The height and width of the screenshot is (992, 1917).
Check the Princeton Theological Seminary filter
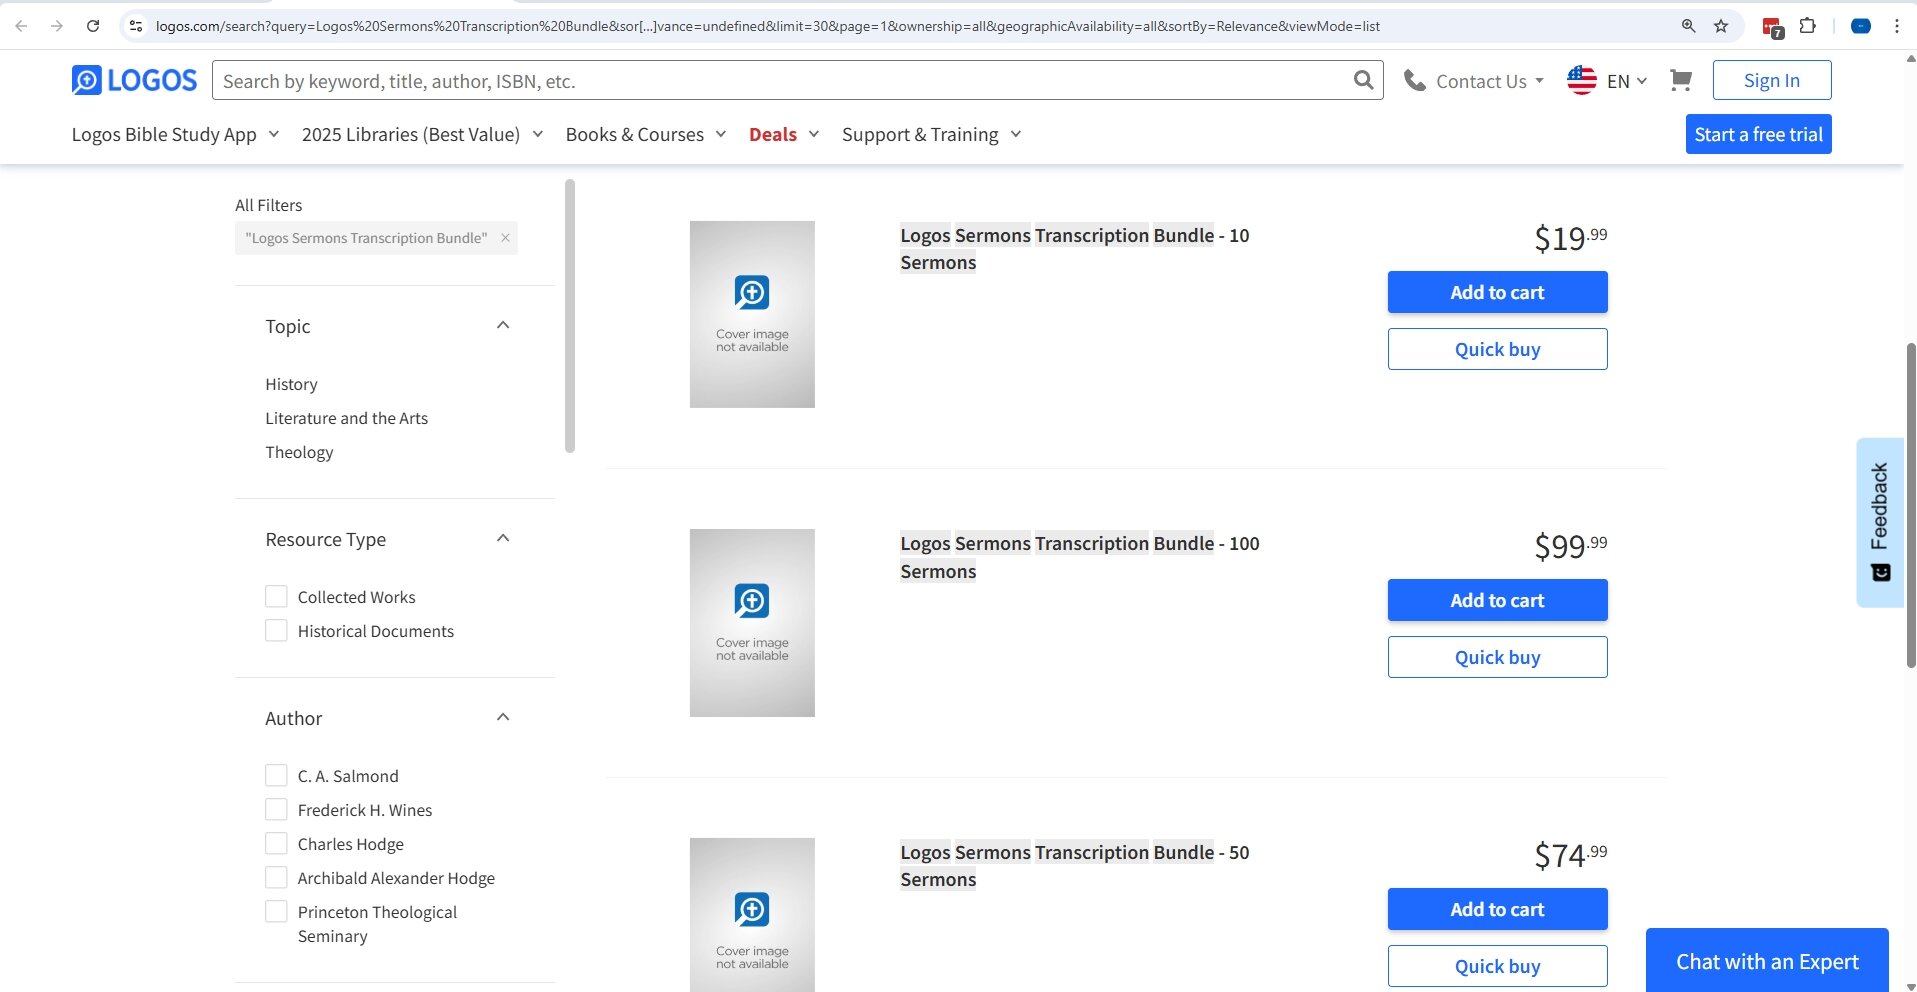point(276,911)
